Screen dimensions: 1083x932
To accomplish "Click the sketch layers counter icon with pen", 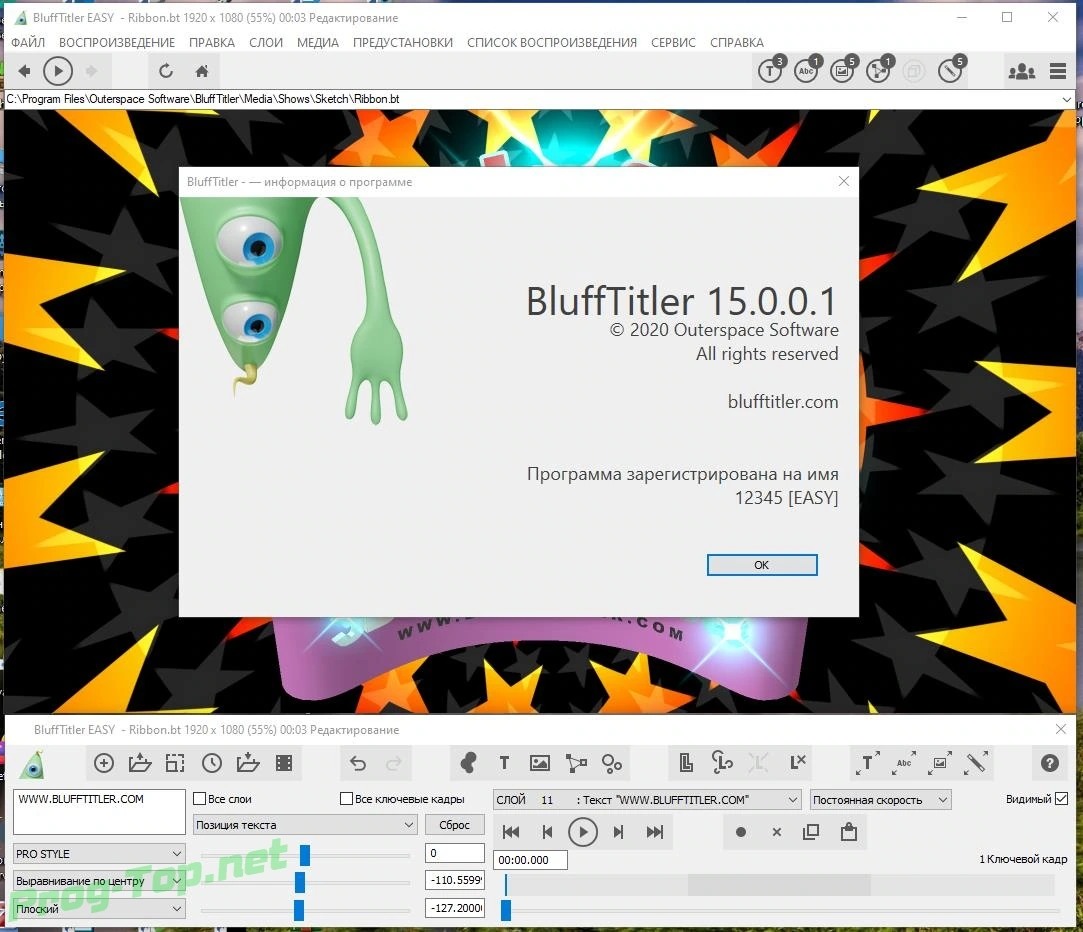I will (x=951, y=70).
